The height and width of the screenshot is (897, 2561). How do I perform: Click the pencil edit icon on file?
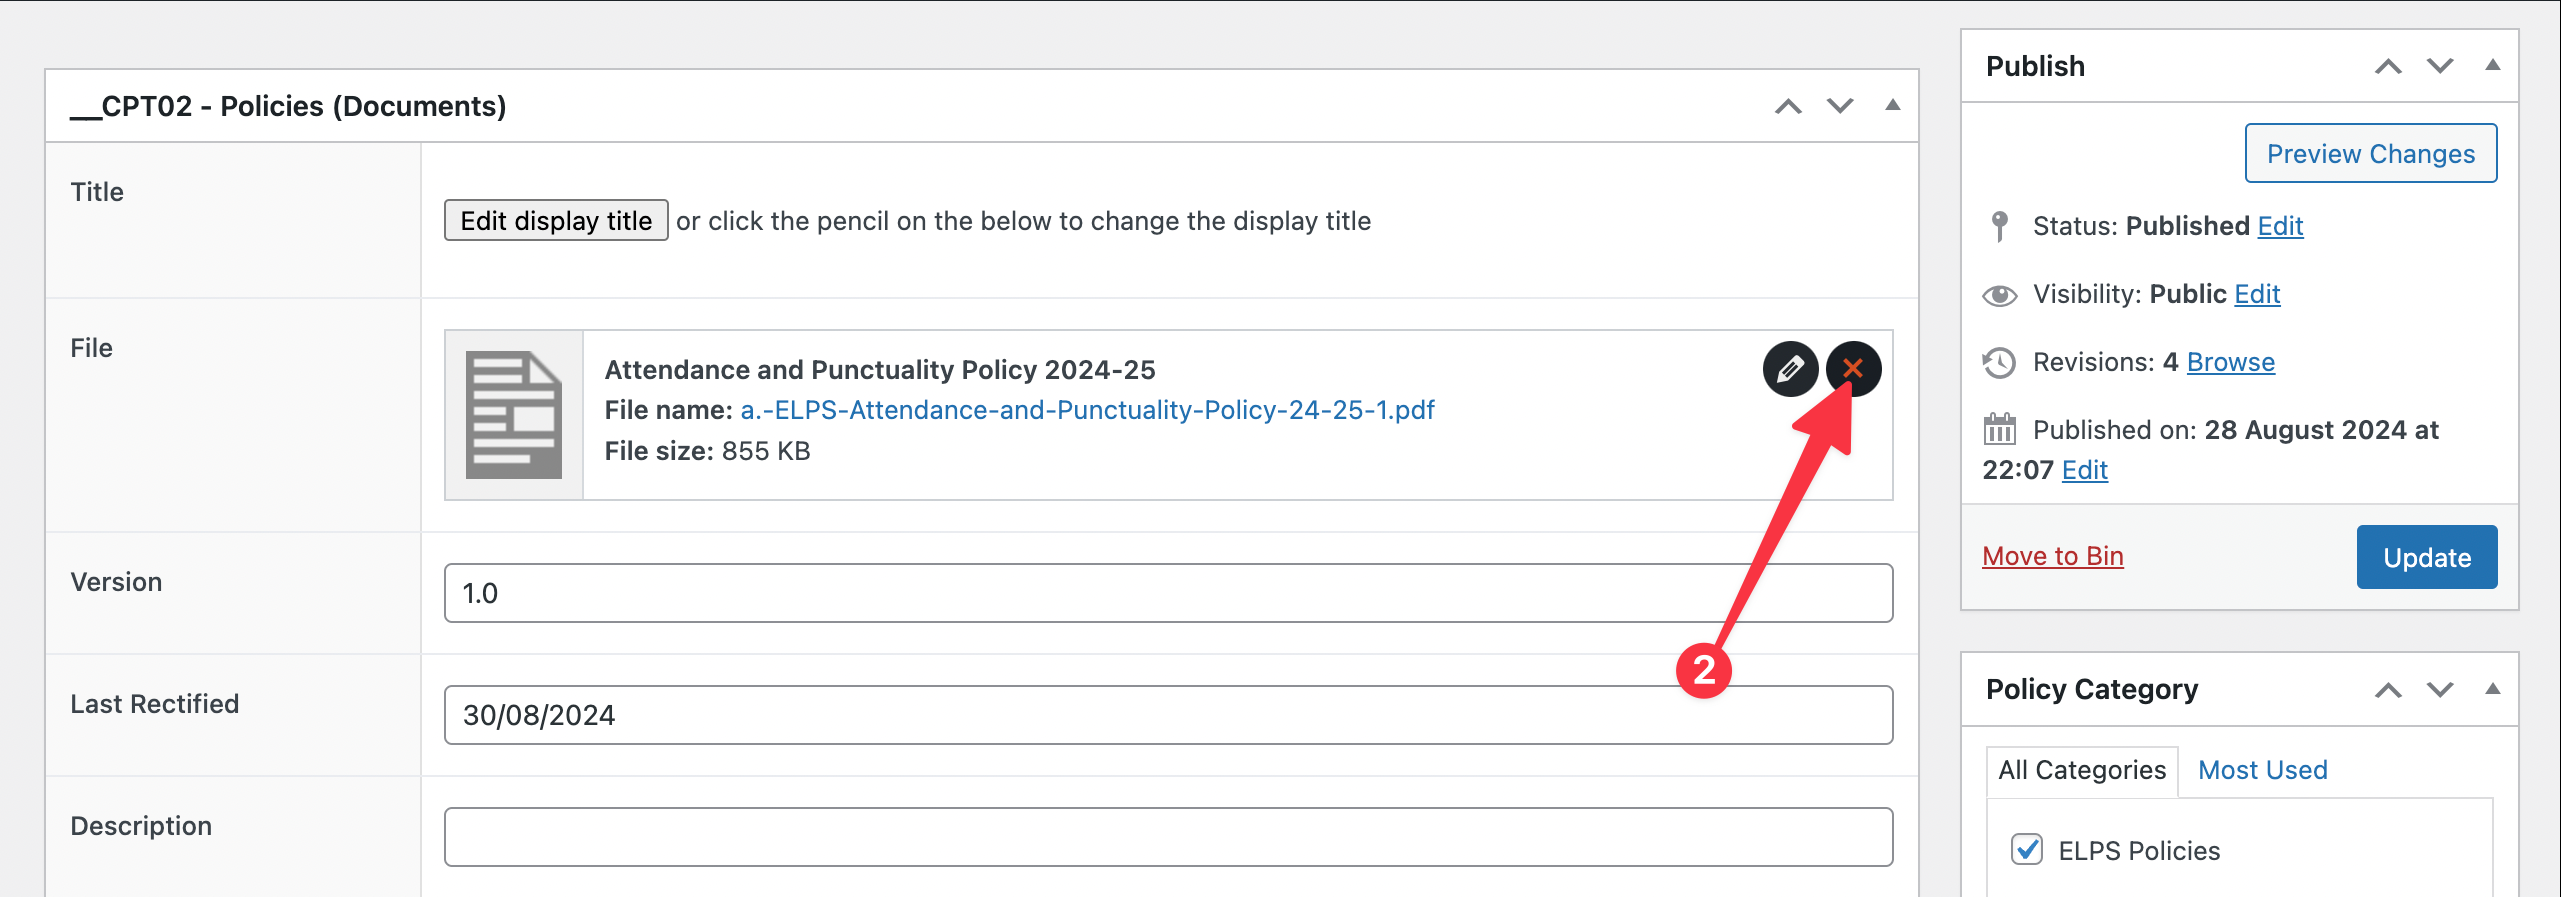(x=1789, y=369)
